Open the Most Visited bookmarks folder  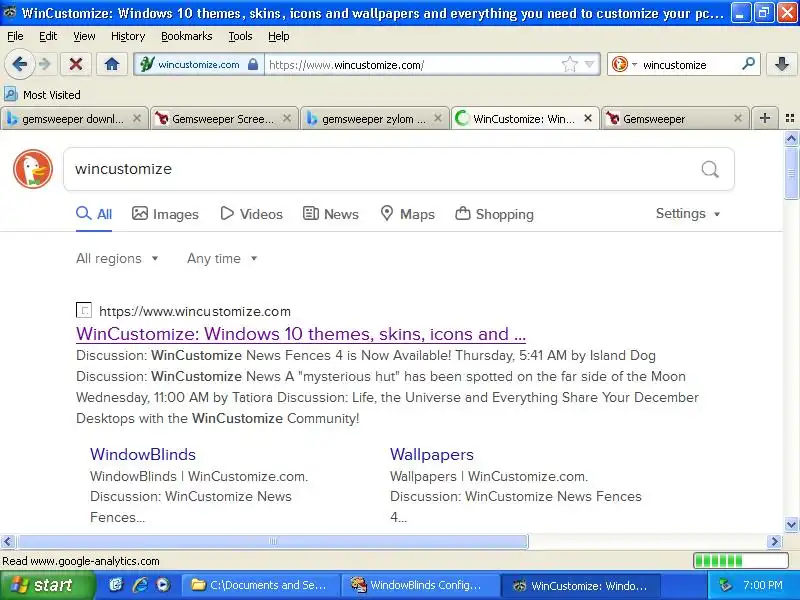pyautogui.click(x=42, y=95)
